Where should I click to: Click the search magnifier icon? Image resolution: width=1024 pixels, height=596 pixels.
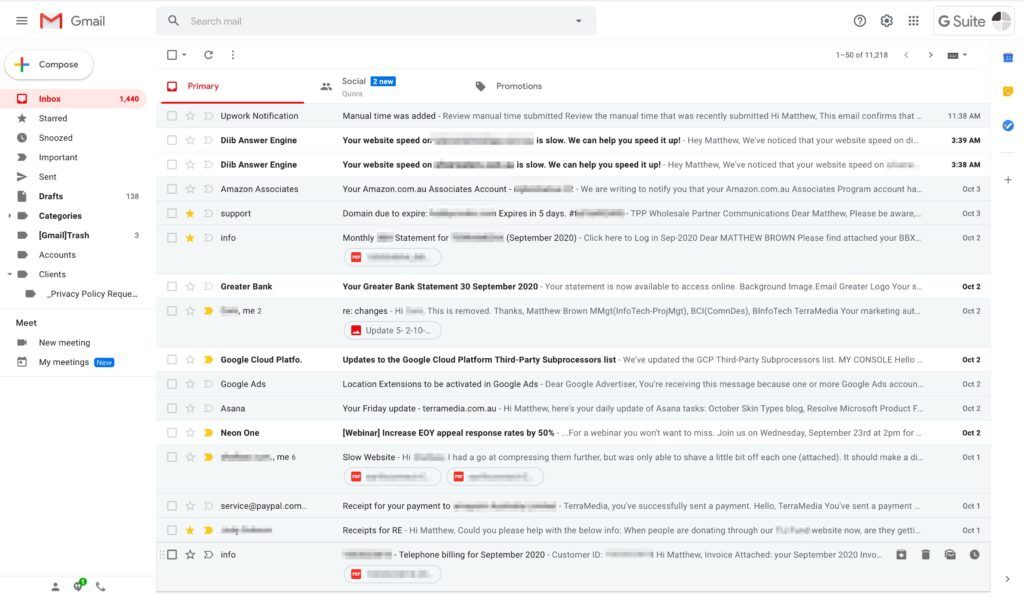(x=173, y=21)
